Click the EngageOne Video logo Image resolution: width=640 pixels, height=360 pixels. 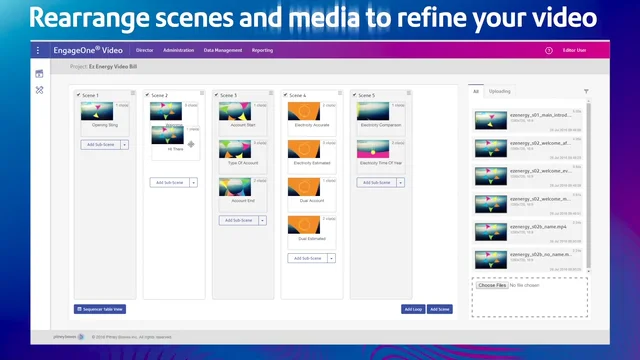click(x=88, y=50)
